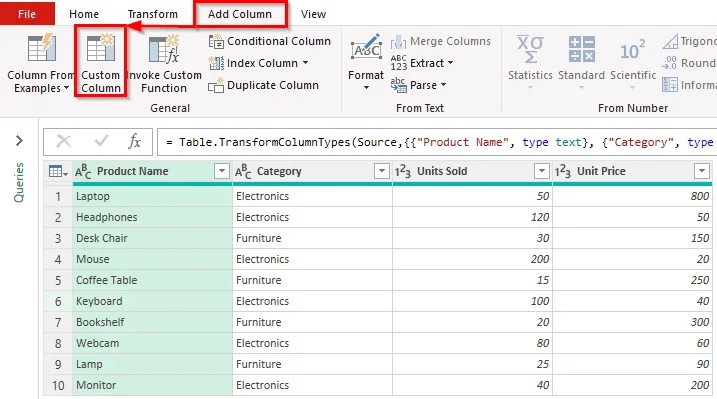Select row 10 header number

[x=58, y=386]
